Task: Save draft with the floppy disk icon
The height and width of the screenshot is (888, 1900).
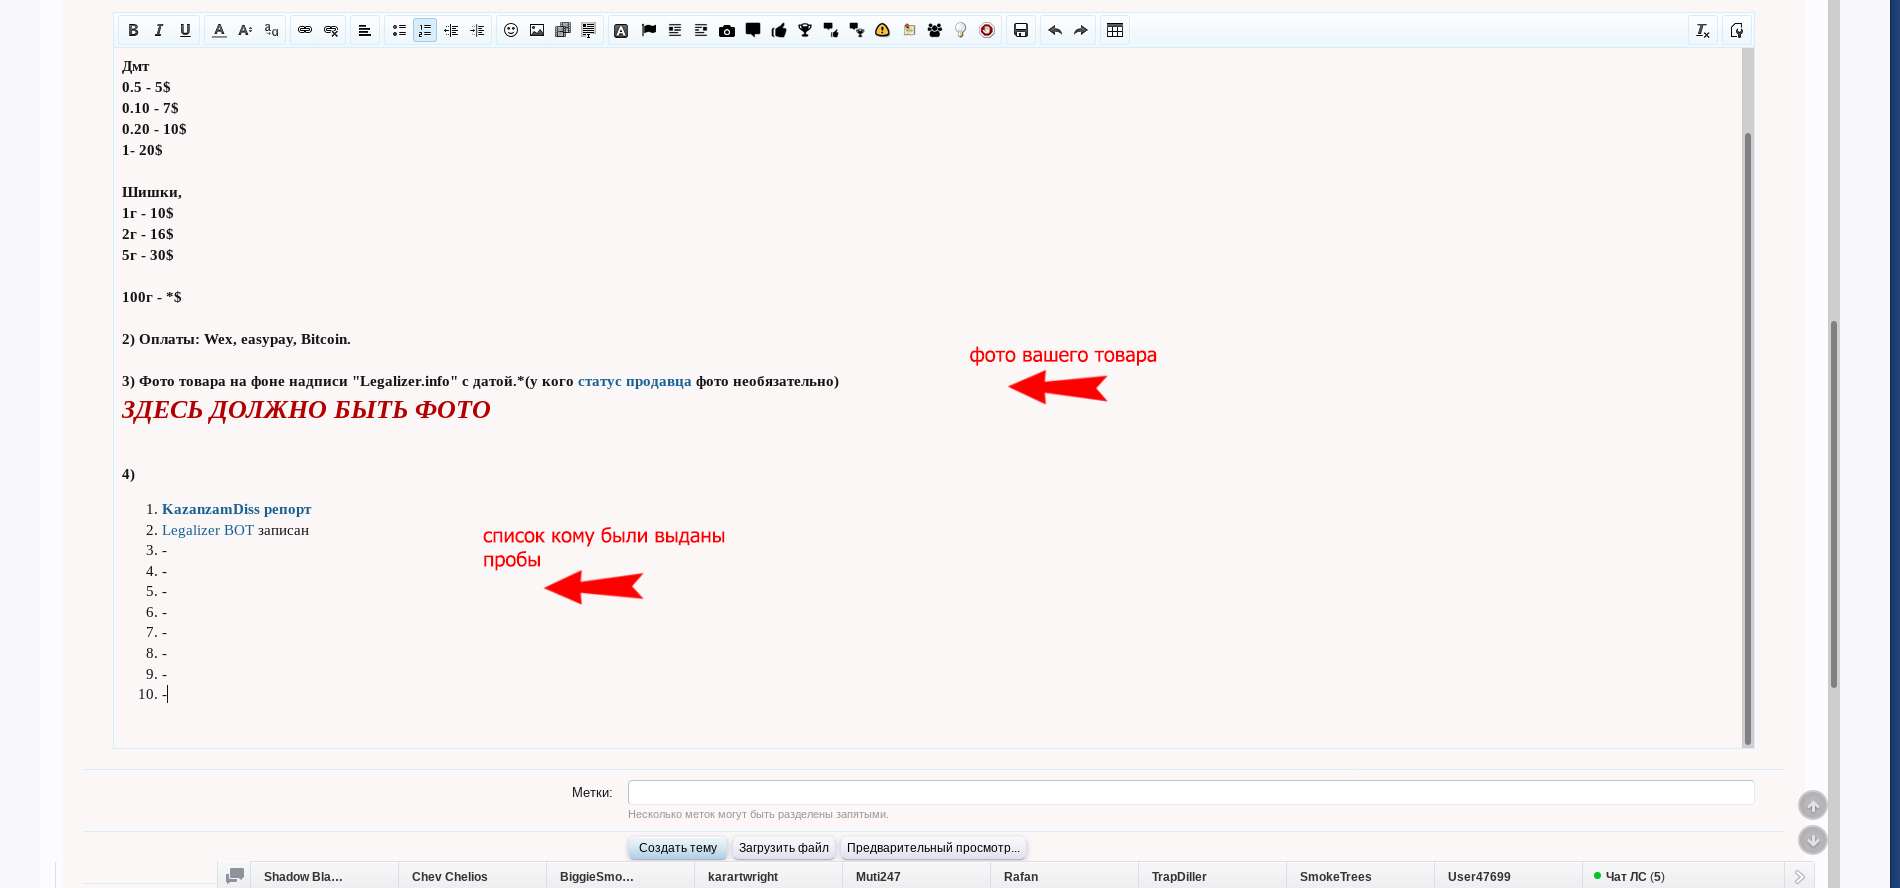Action: coord(1021,30)
